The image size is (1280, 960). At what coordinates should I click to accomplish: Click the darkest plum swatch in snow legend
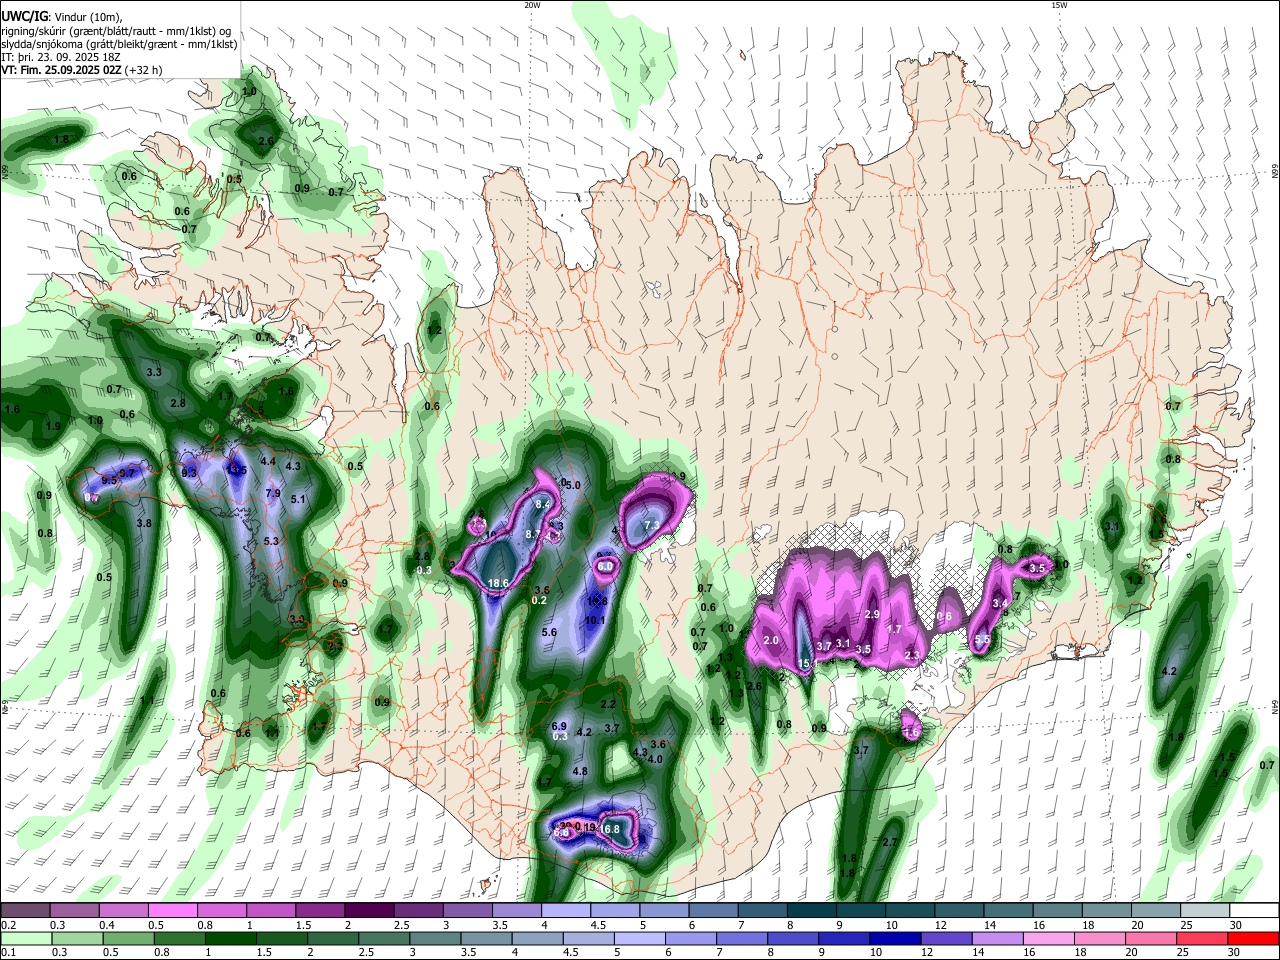[368, 910]
